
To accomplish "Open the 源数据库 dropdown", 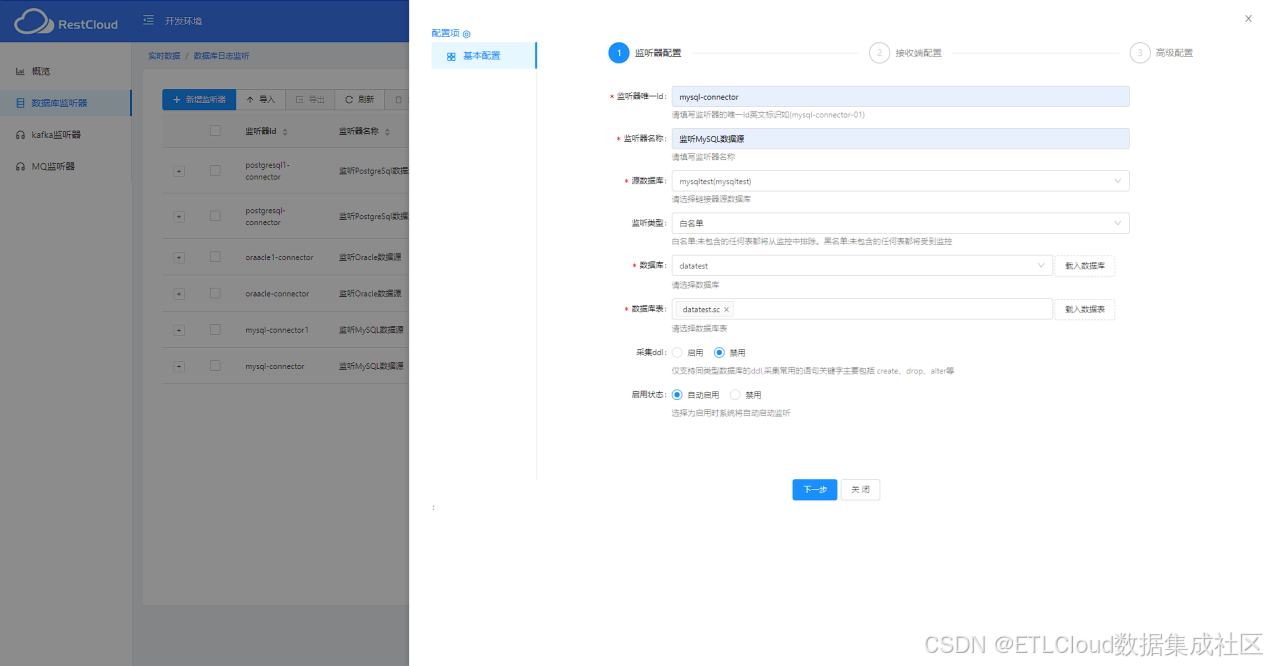I will coord(900,181).
